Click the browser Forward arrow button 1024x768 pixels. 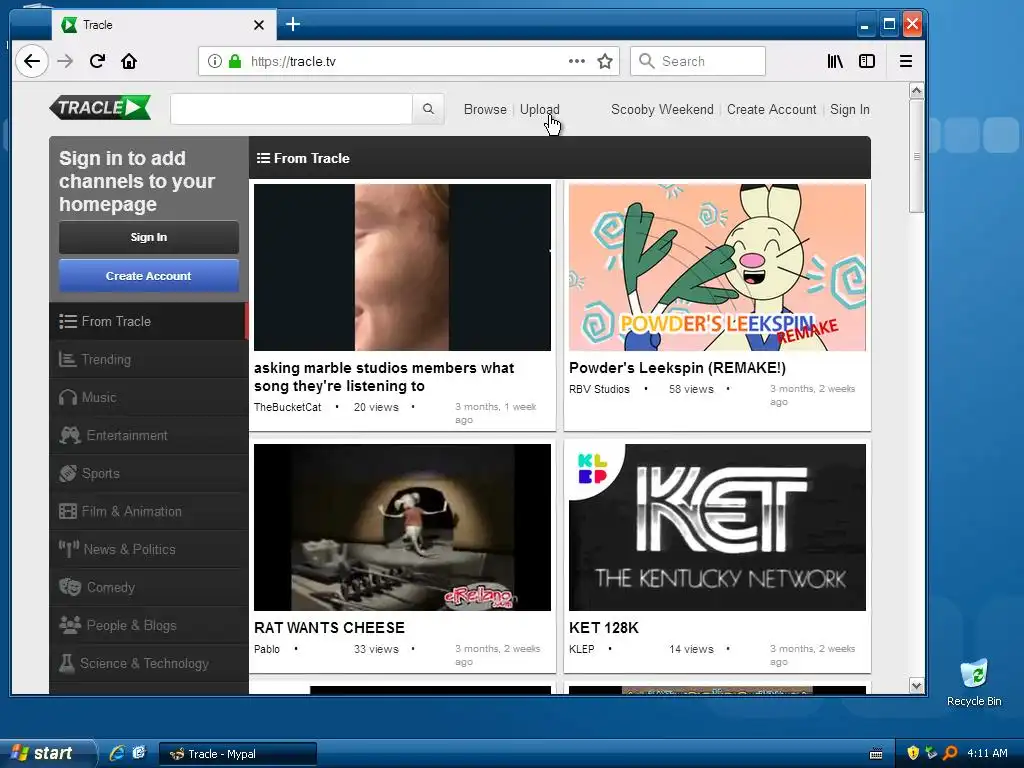(x=65, y=61)
